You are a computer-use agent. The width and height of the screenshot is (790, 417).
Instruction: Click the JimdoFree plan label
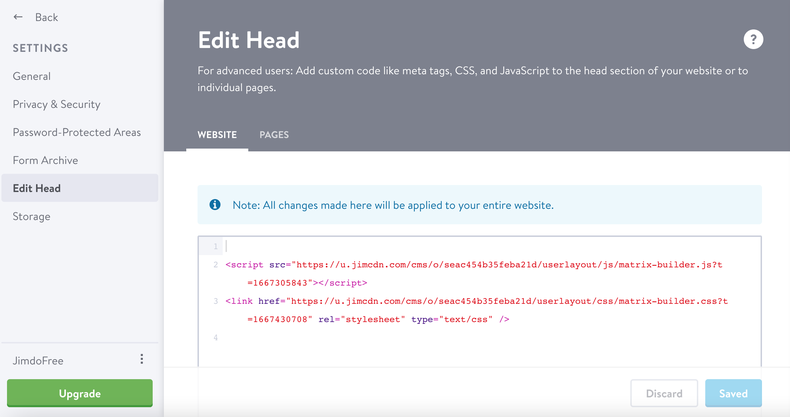(x=38, y=361)
